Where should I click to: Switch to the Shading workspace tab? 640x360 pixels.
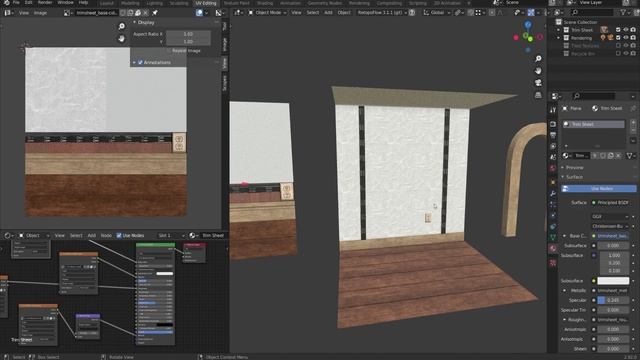click(264, 3)
